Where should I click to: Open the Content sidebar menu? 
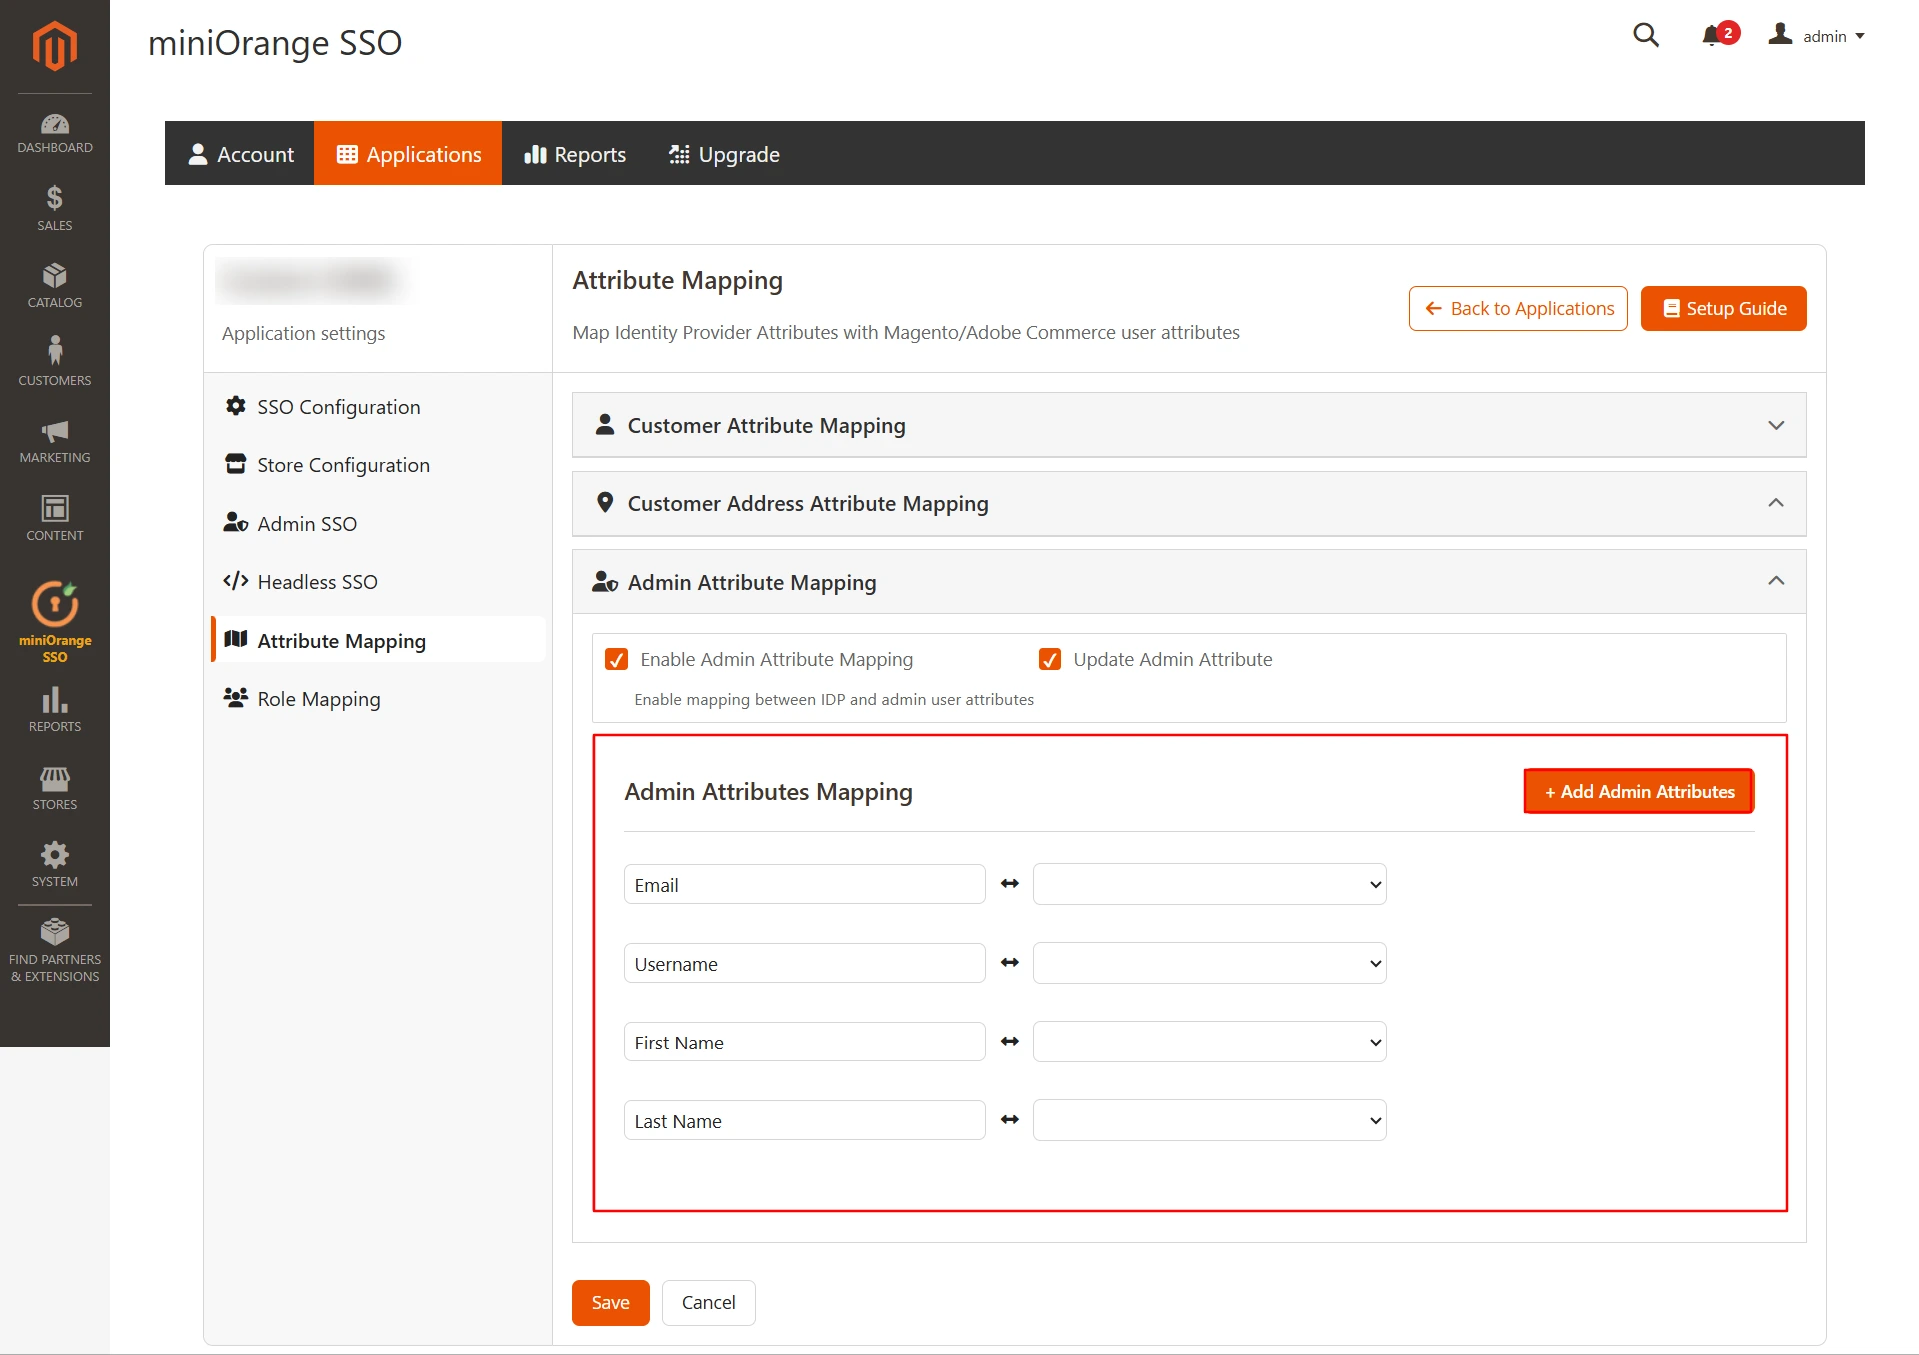(55, 517)
